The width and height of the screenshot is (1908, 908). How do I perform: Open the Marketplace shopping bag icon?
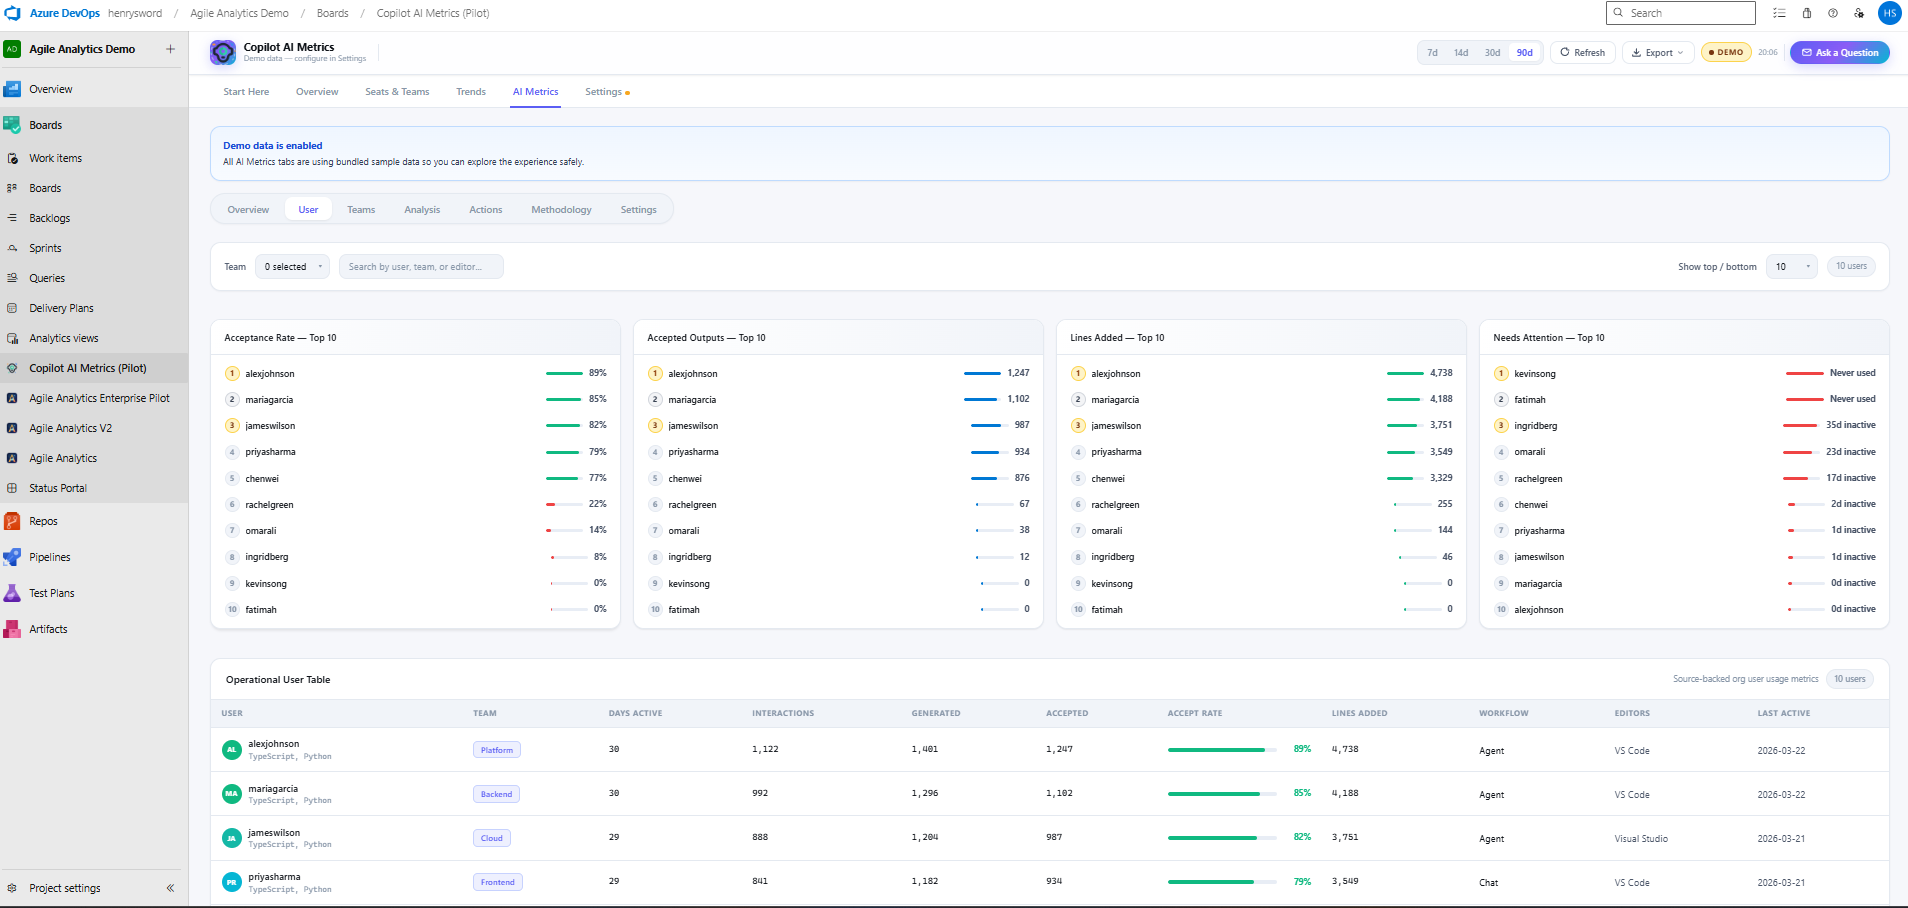[x=1806, y=13]
